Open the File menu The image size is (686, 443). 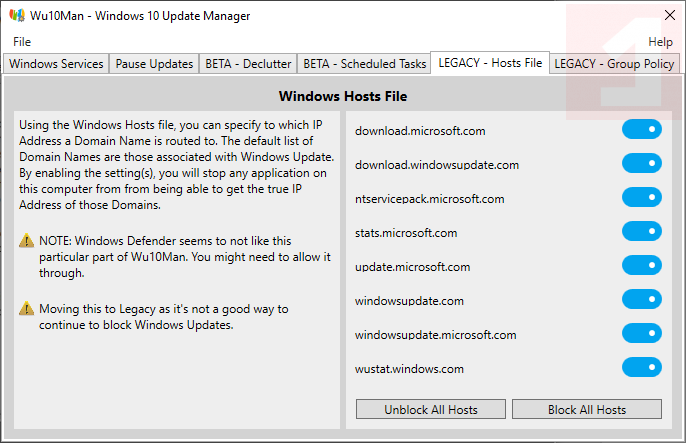click(22, 42)
